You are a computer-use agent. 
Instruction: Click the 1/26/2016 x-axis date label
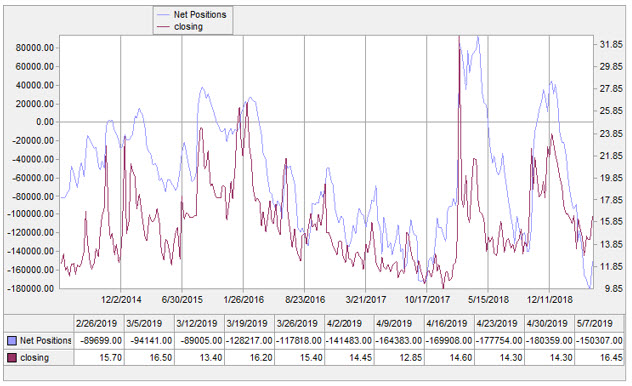[243, 300]
